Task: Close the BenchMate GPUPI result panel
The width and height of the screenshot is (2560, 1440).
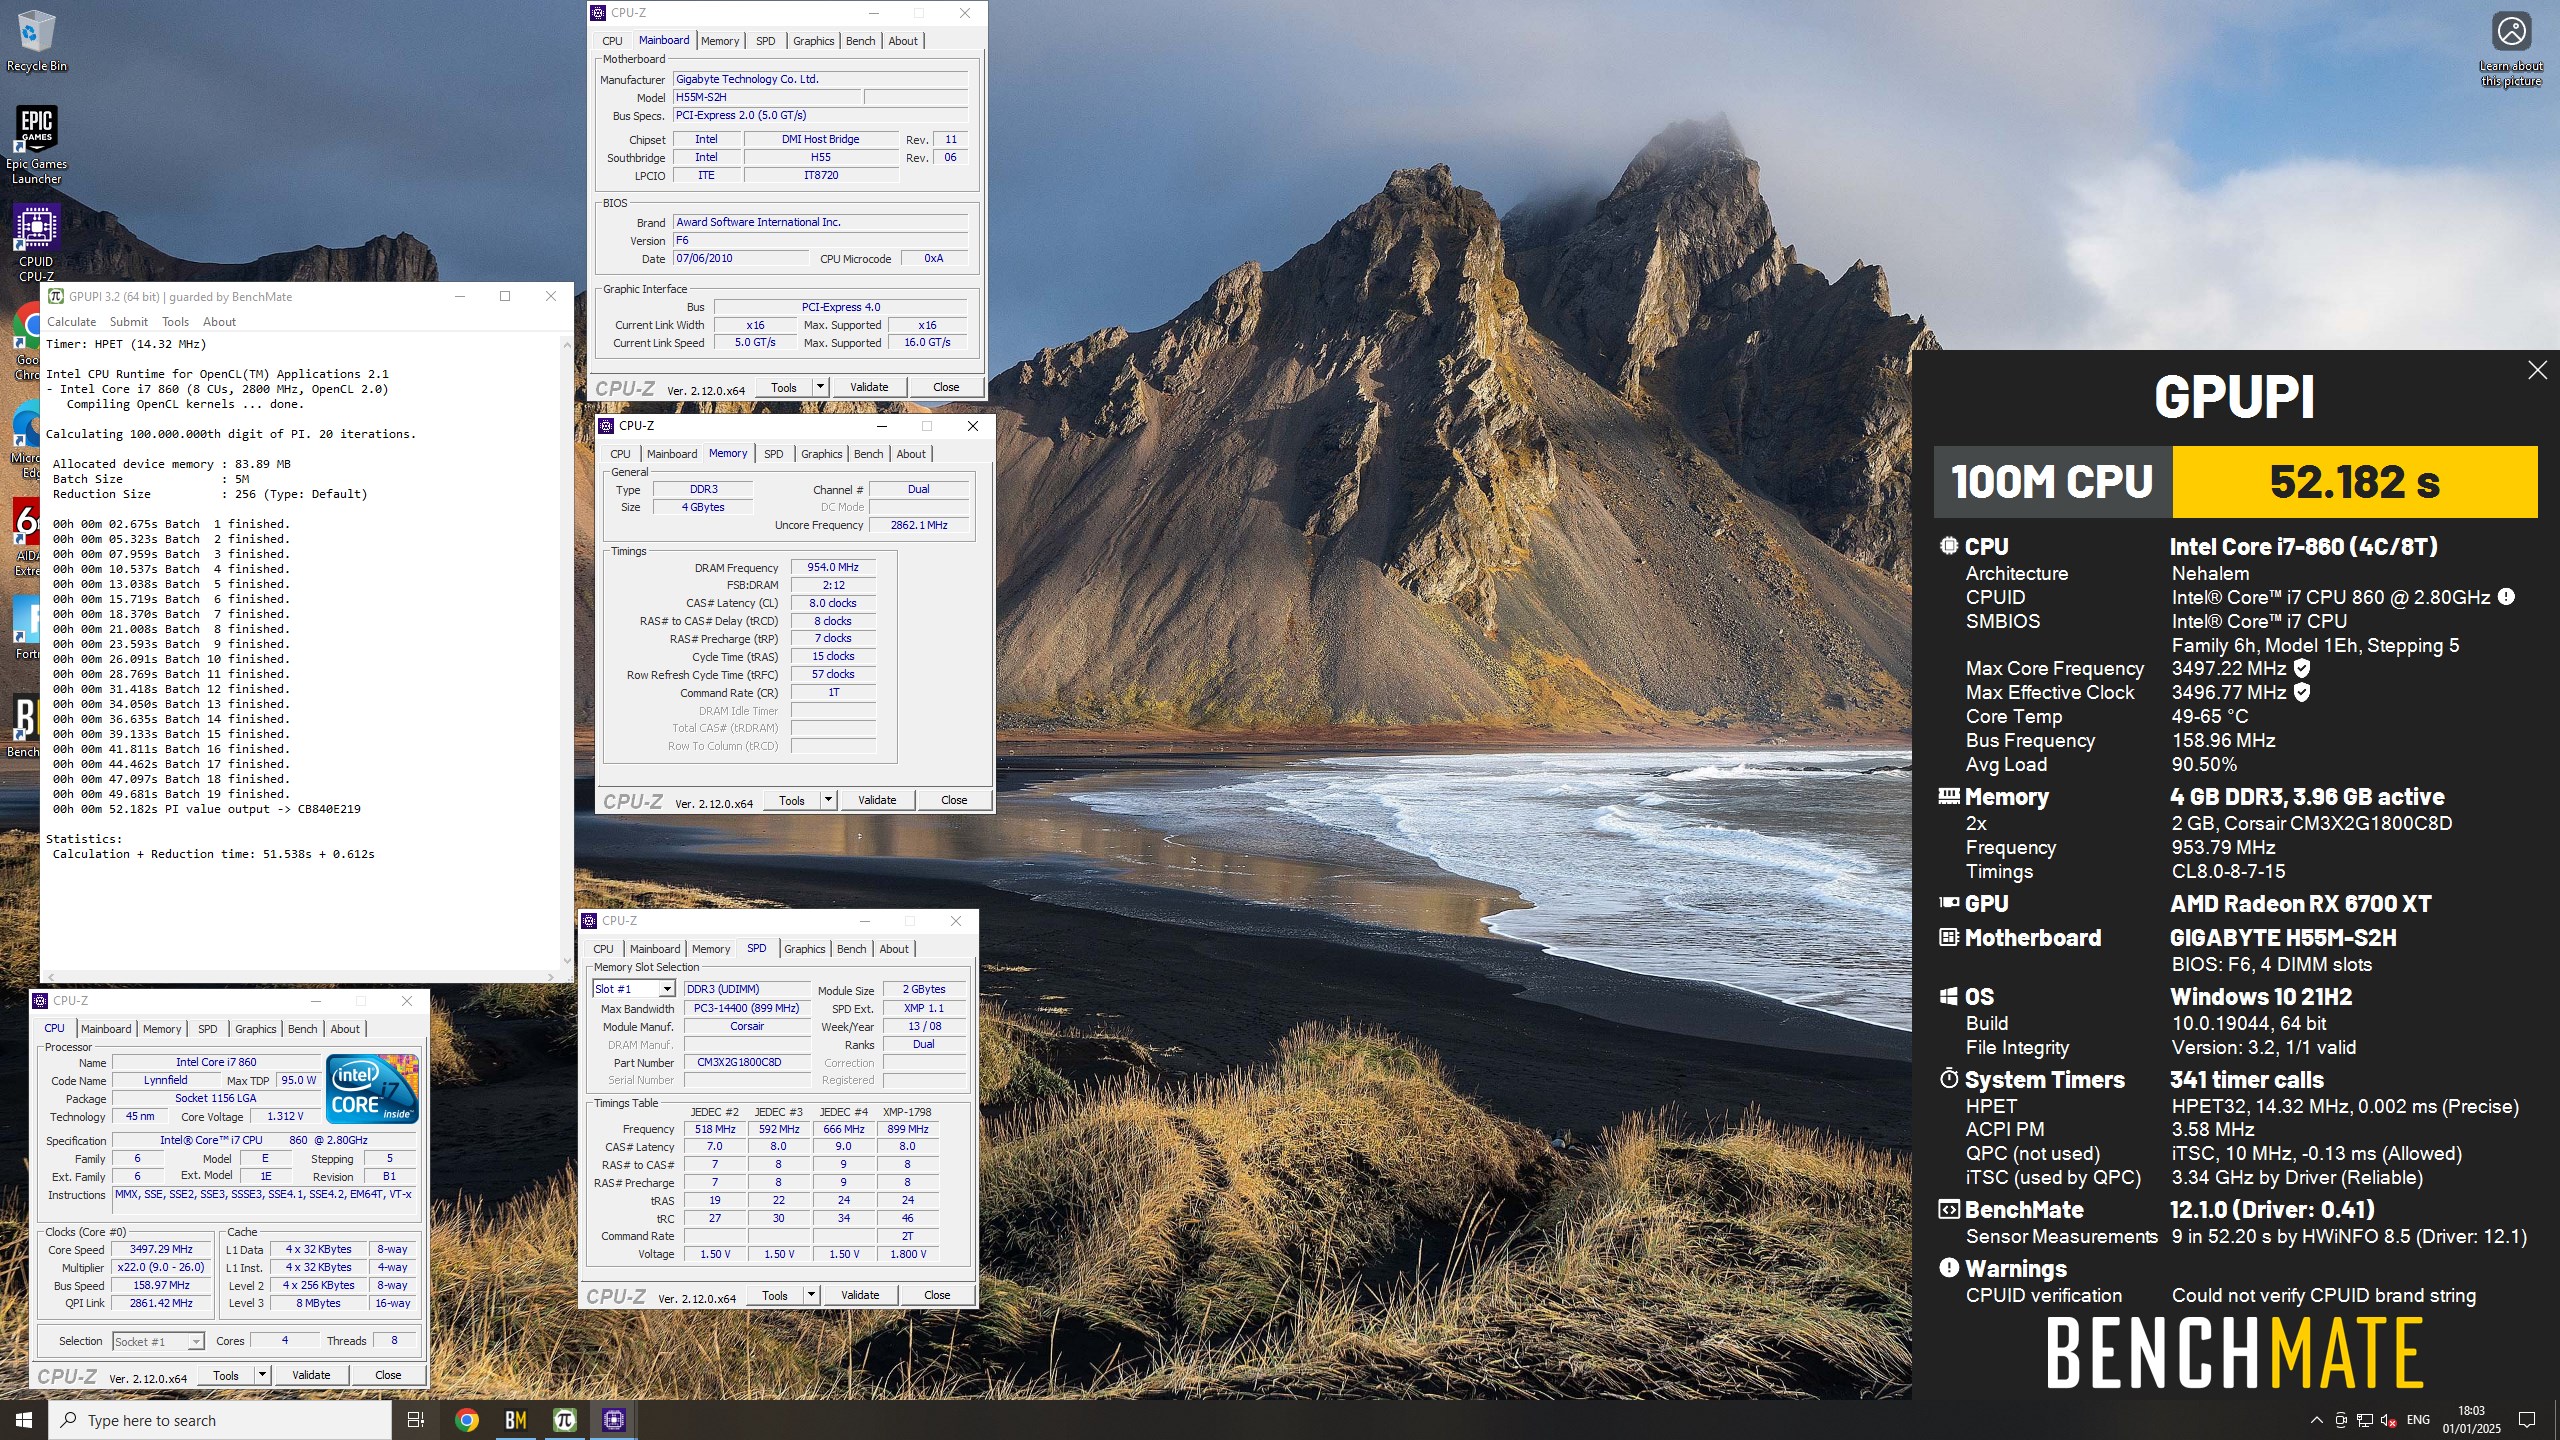Action: click(2537, 370)
